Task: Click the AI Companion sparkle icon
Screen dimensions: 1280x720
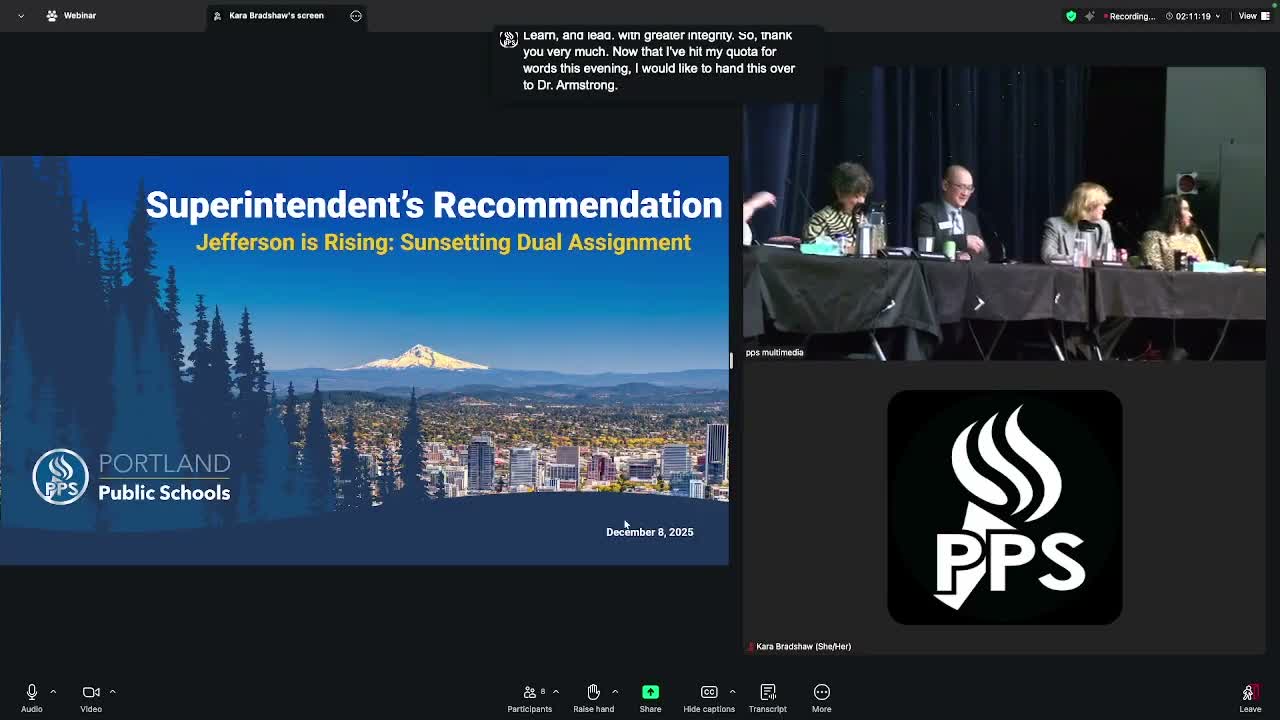Action: 1089,16
